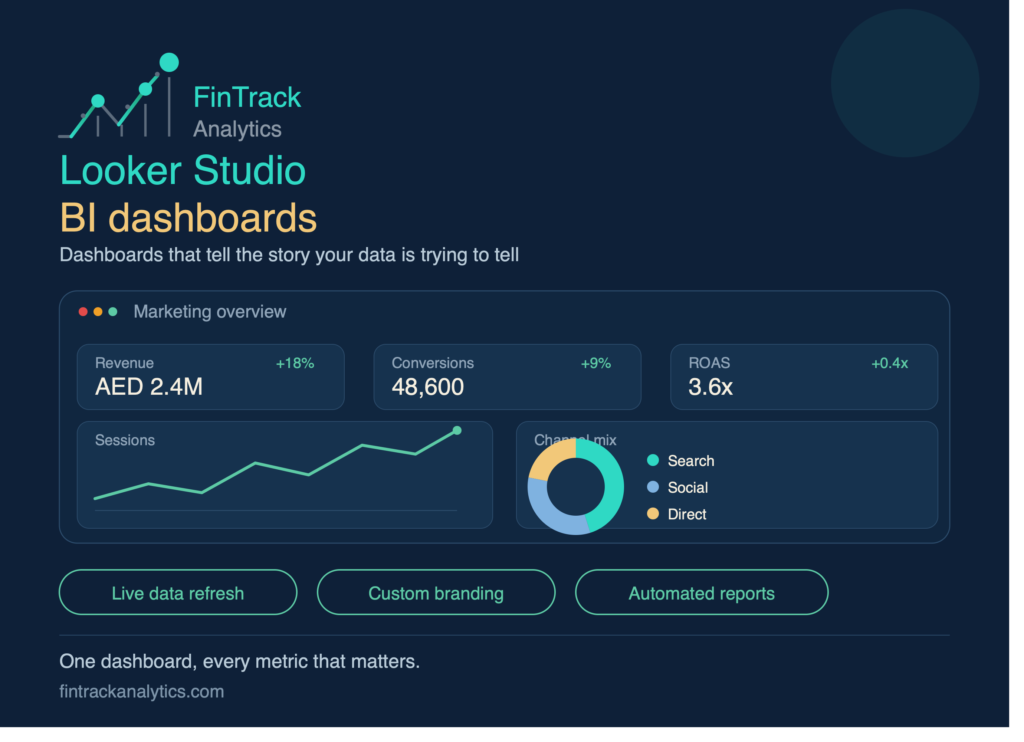
Task: Click the FinTrack chart logo icon
Action: pos(119,96)
